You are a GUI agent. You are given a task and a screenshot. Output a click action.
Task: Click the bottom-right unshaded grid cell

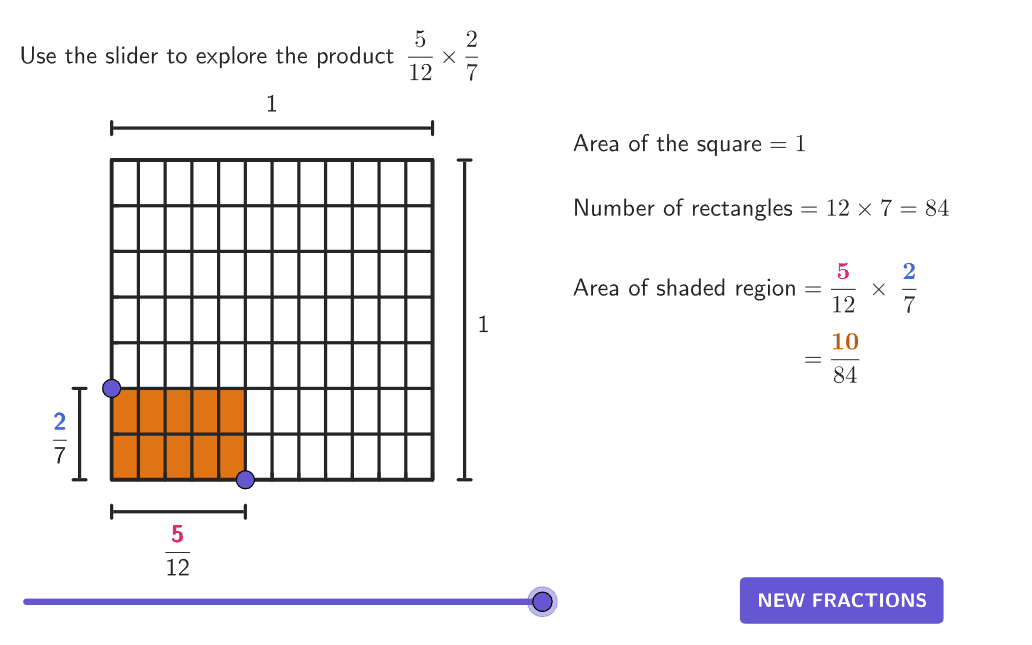420,457
